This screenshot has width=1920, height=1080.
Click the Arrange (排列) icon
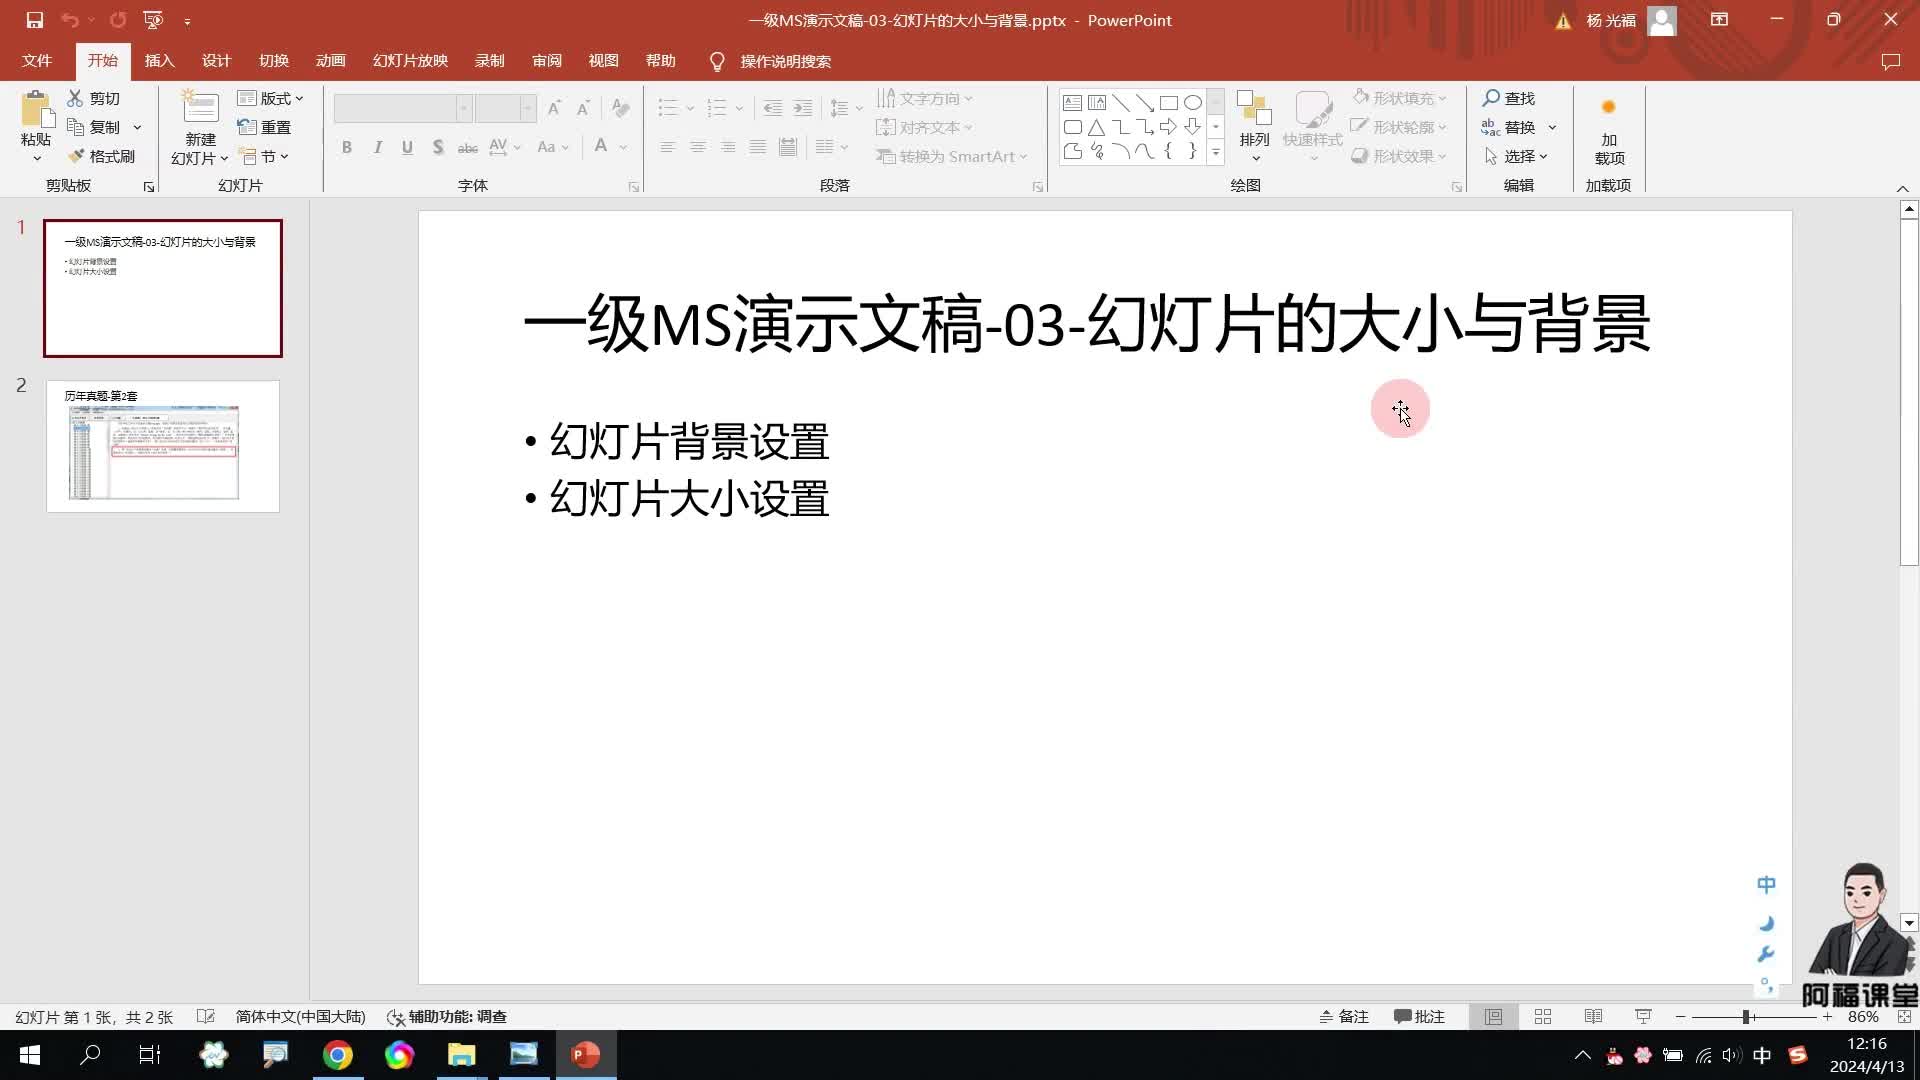(x=1254, y=108)
